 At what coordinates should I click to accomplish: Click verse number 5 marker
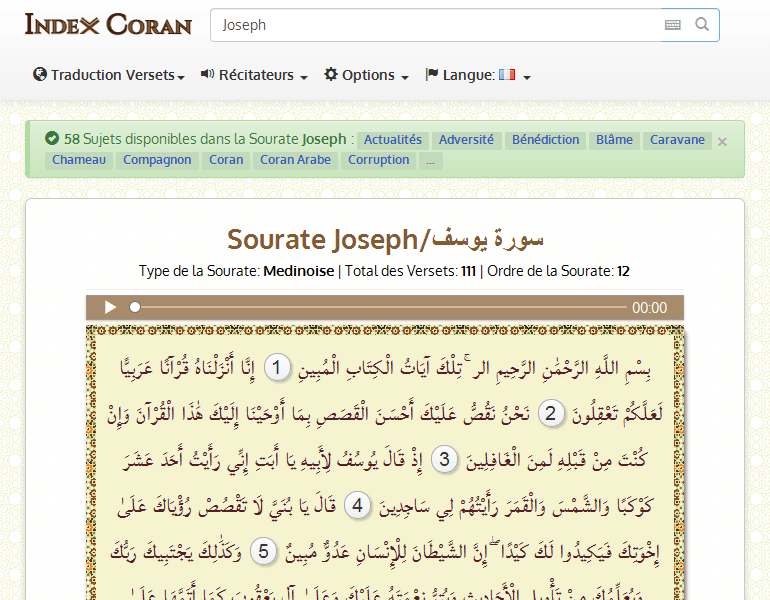pos(264,551)
